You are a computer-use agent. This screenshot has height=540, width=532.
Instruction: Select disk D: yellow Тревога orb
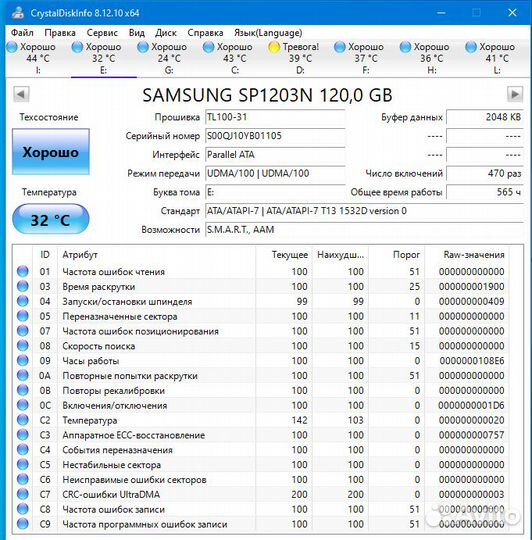point(274,47)
